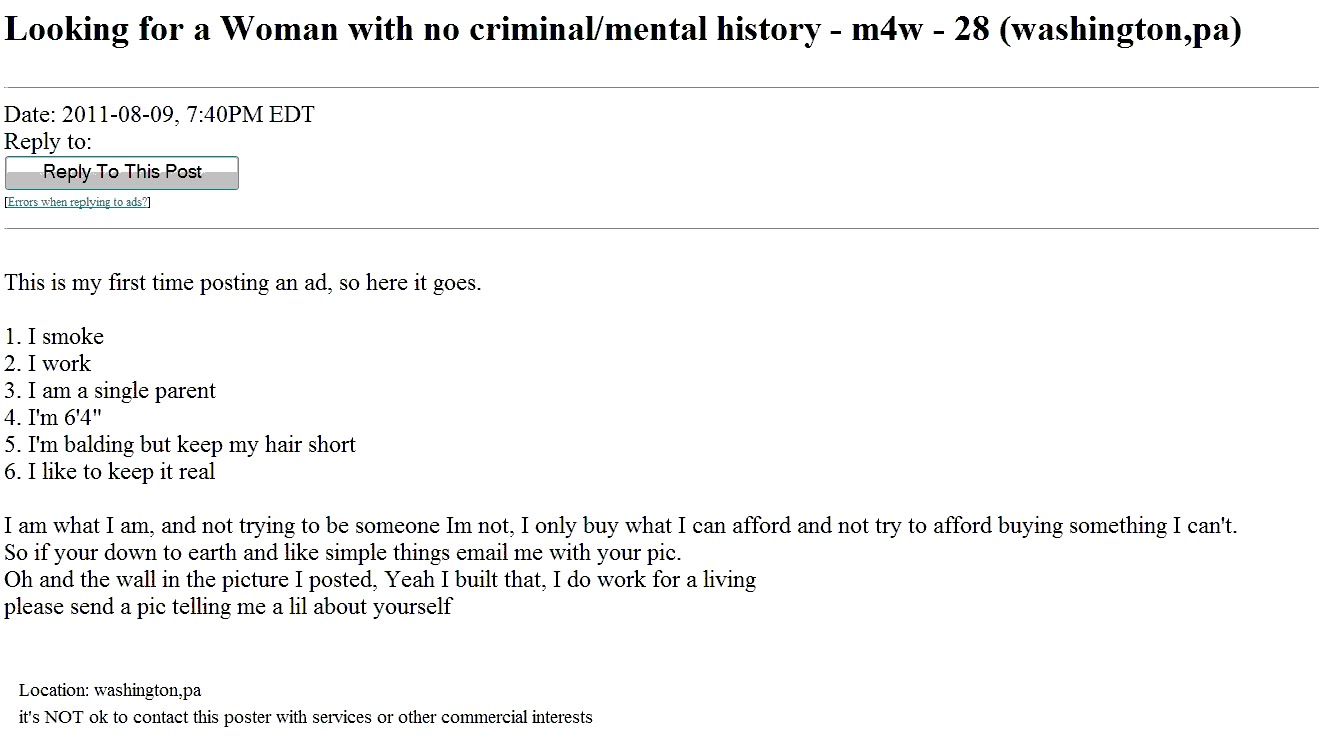Click list item about balding hair
1319x737 pixels.
click(x=180, y=445)
